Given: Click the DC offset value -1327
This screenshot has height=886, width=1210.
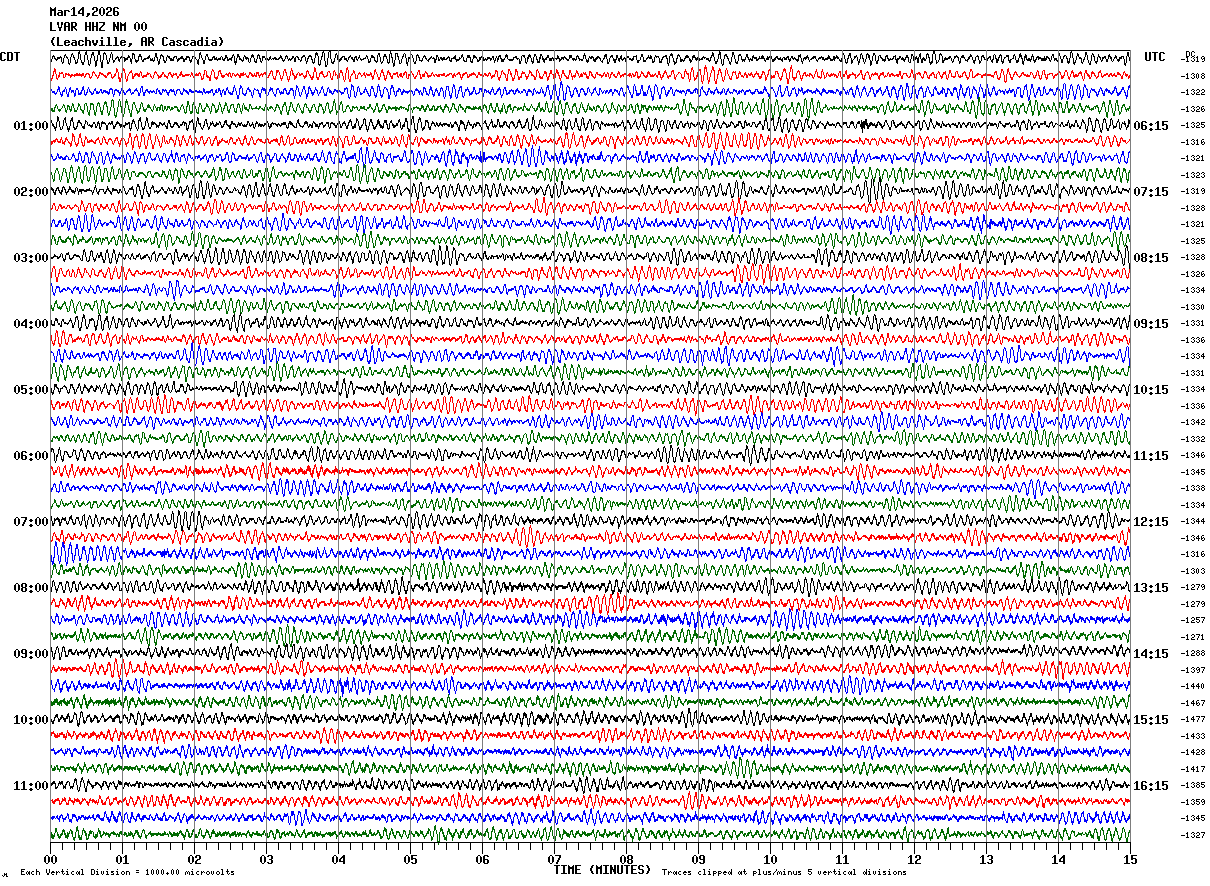Looking at the screenshot, I should (1193, 835).
